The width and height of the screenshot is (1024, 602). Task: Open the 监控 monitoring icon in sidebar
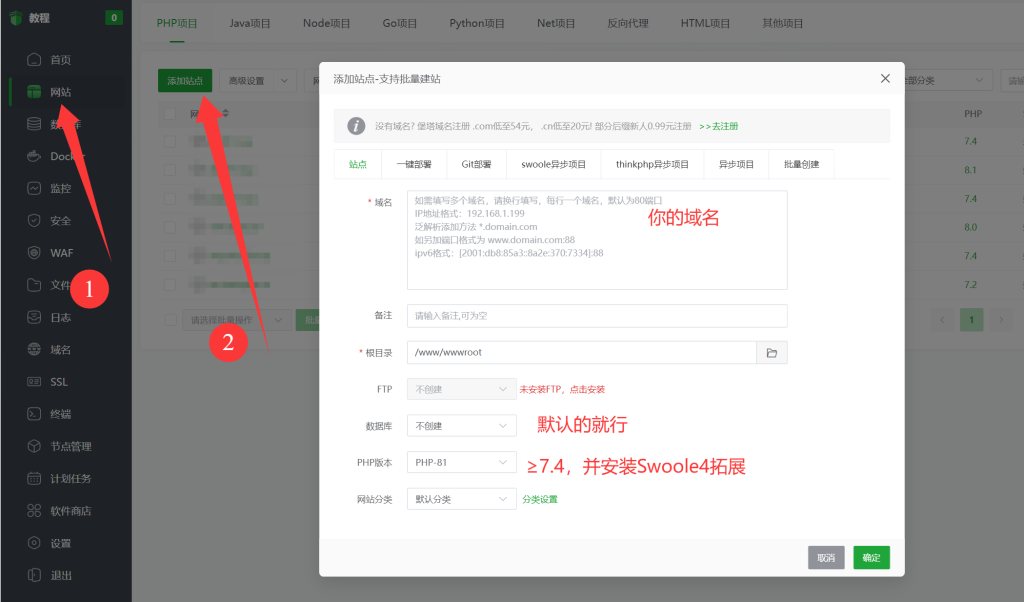(34, 188)
